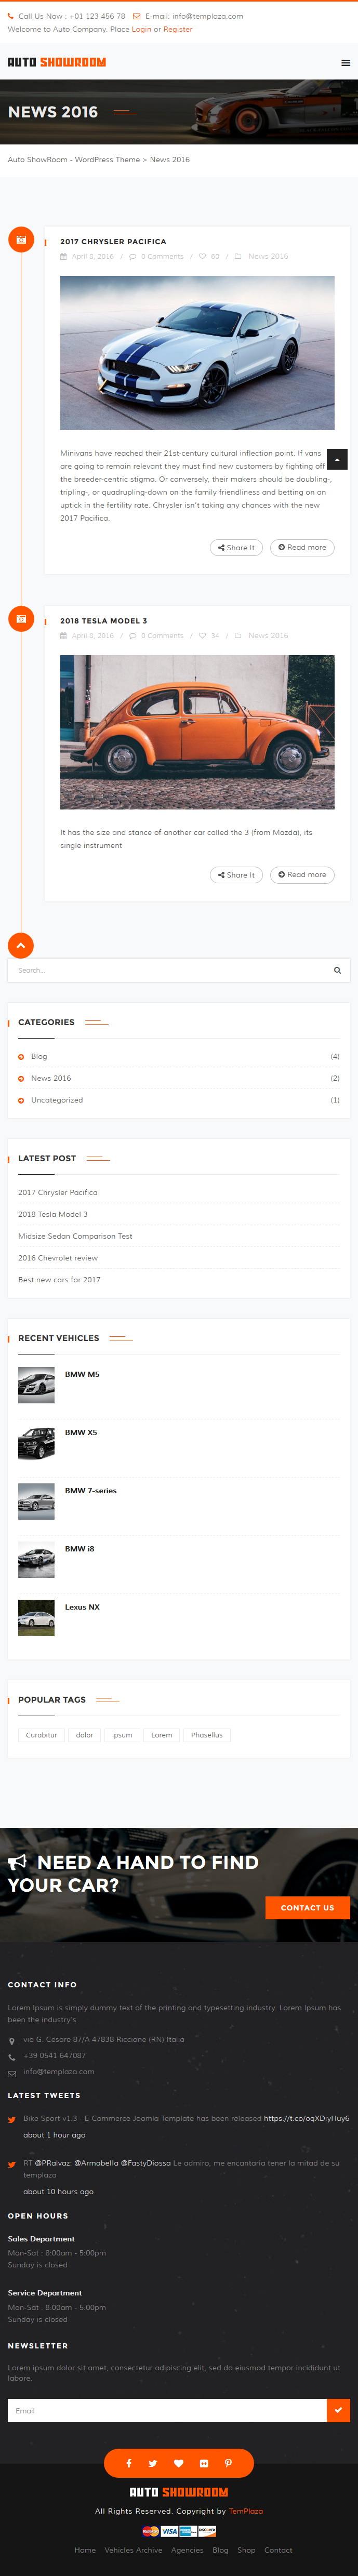This screenshot has width=358, height=2576.
Task: Share the 2017 Chrysler Pacifica post
Action: coord(236,547)
